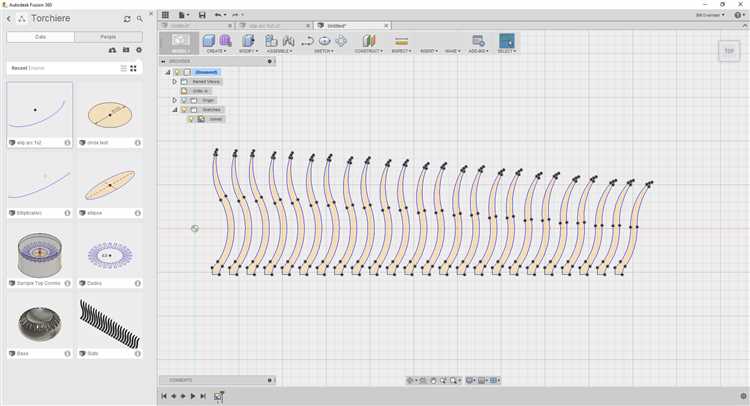Open the Insert dropdown menu

[x=429, y=51]
